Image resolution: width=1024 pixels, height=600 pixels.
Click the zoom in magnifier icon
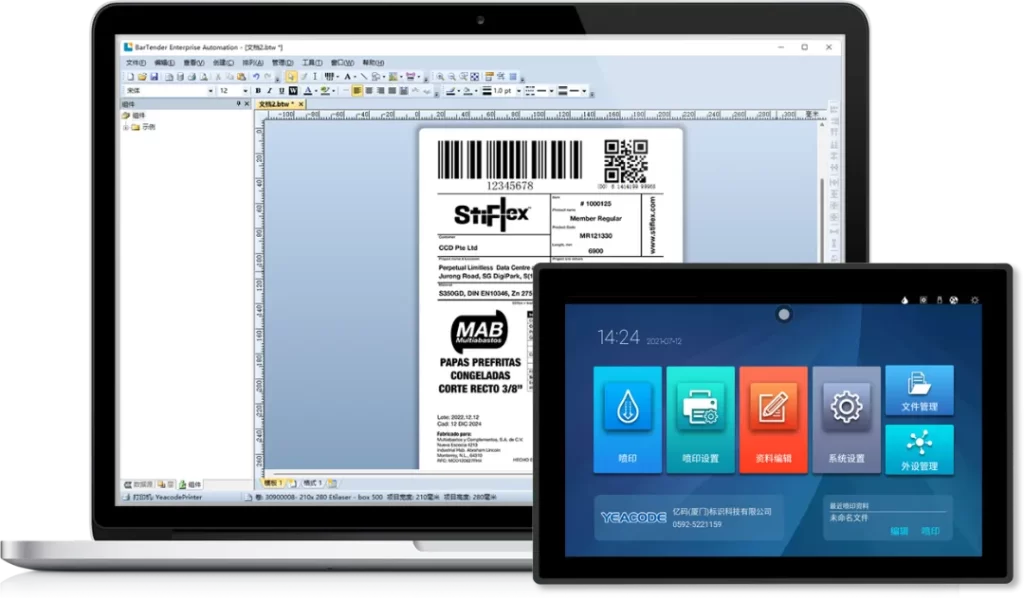440,76
